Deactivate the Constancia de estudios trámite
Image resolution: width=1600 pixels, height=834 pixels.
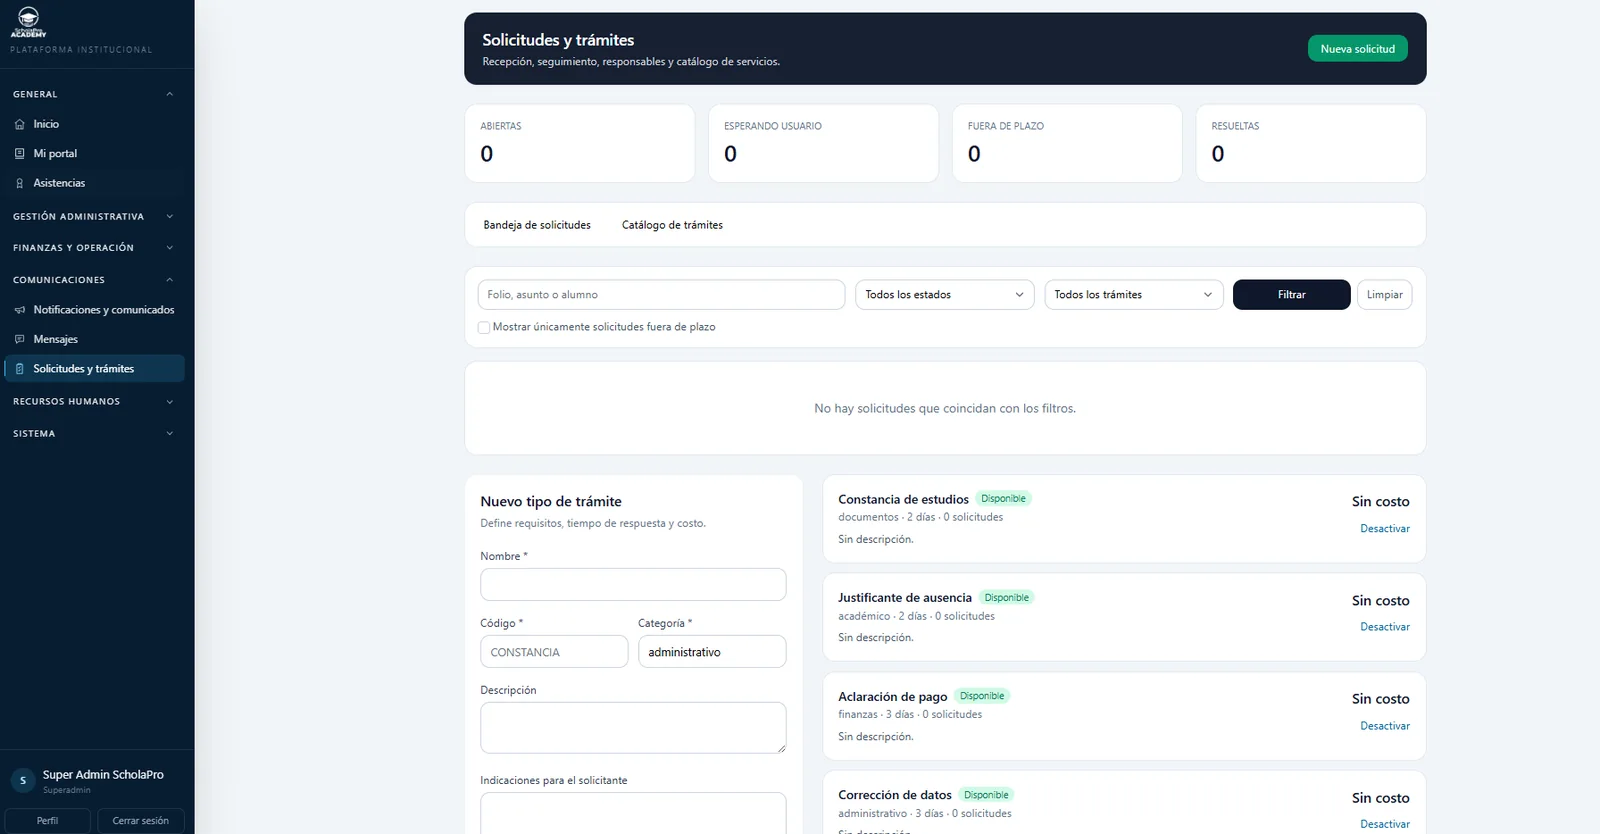(x=1385, y=529)
